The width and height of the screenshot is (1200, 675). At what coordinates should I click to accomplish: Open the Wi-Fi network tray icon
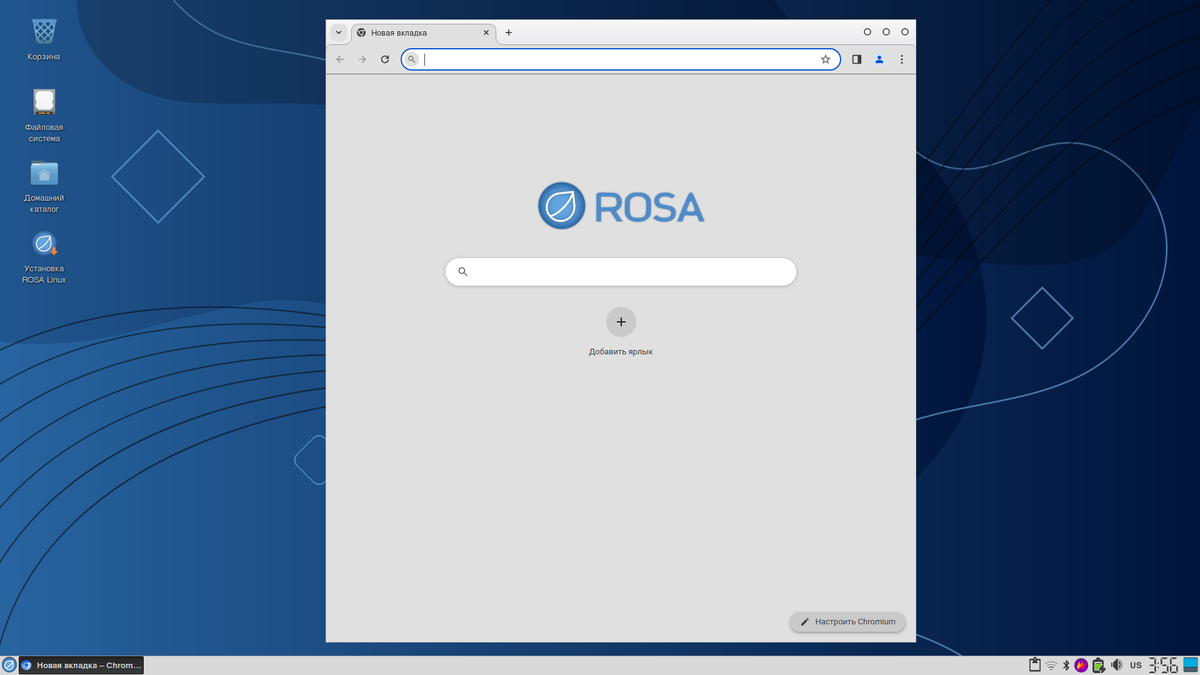coord(1051,665)
